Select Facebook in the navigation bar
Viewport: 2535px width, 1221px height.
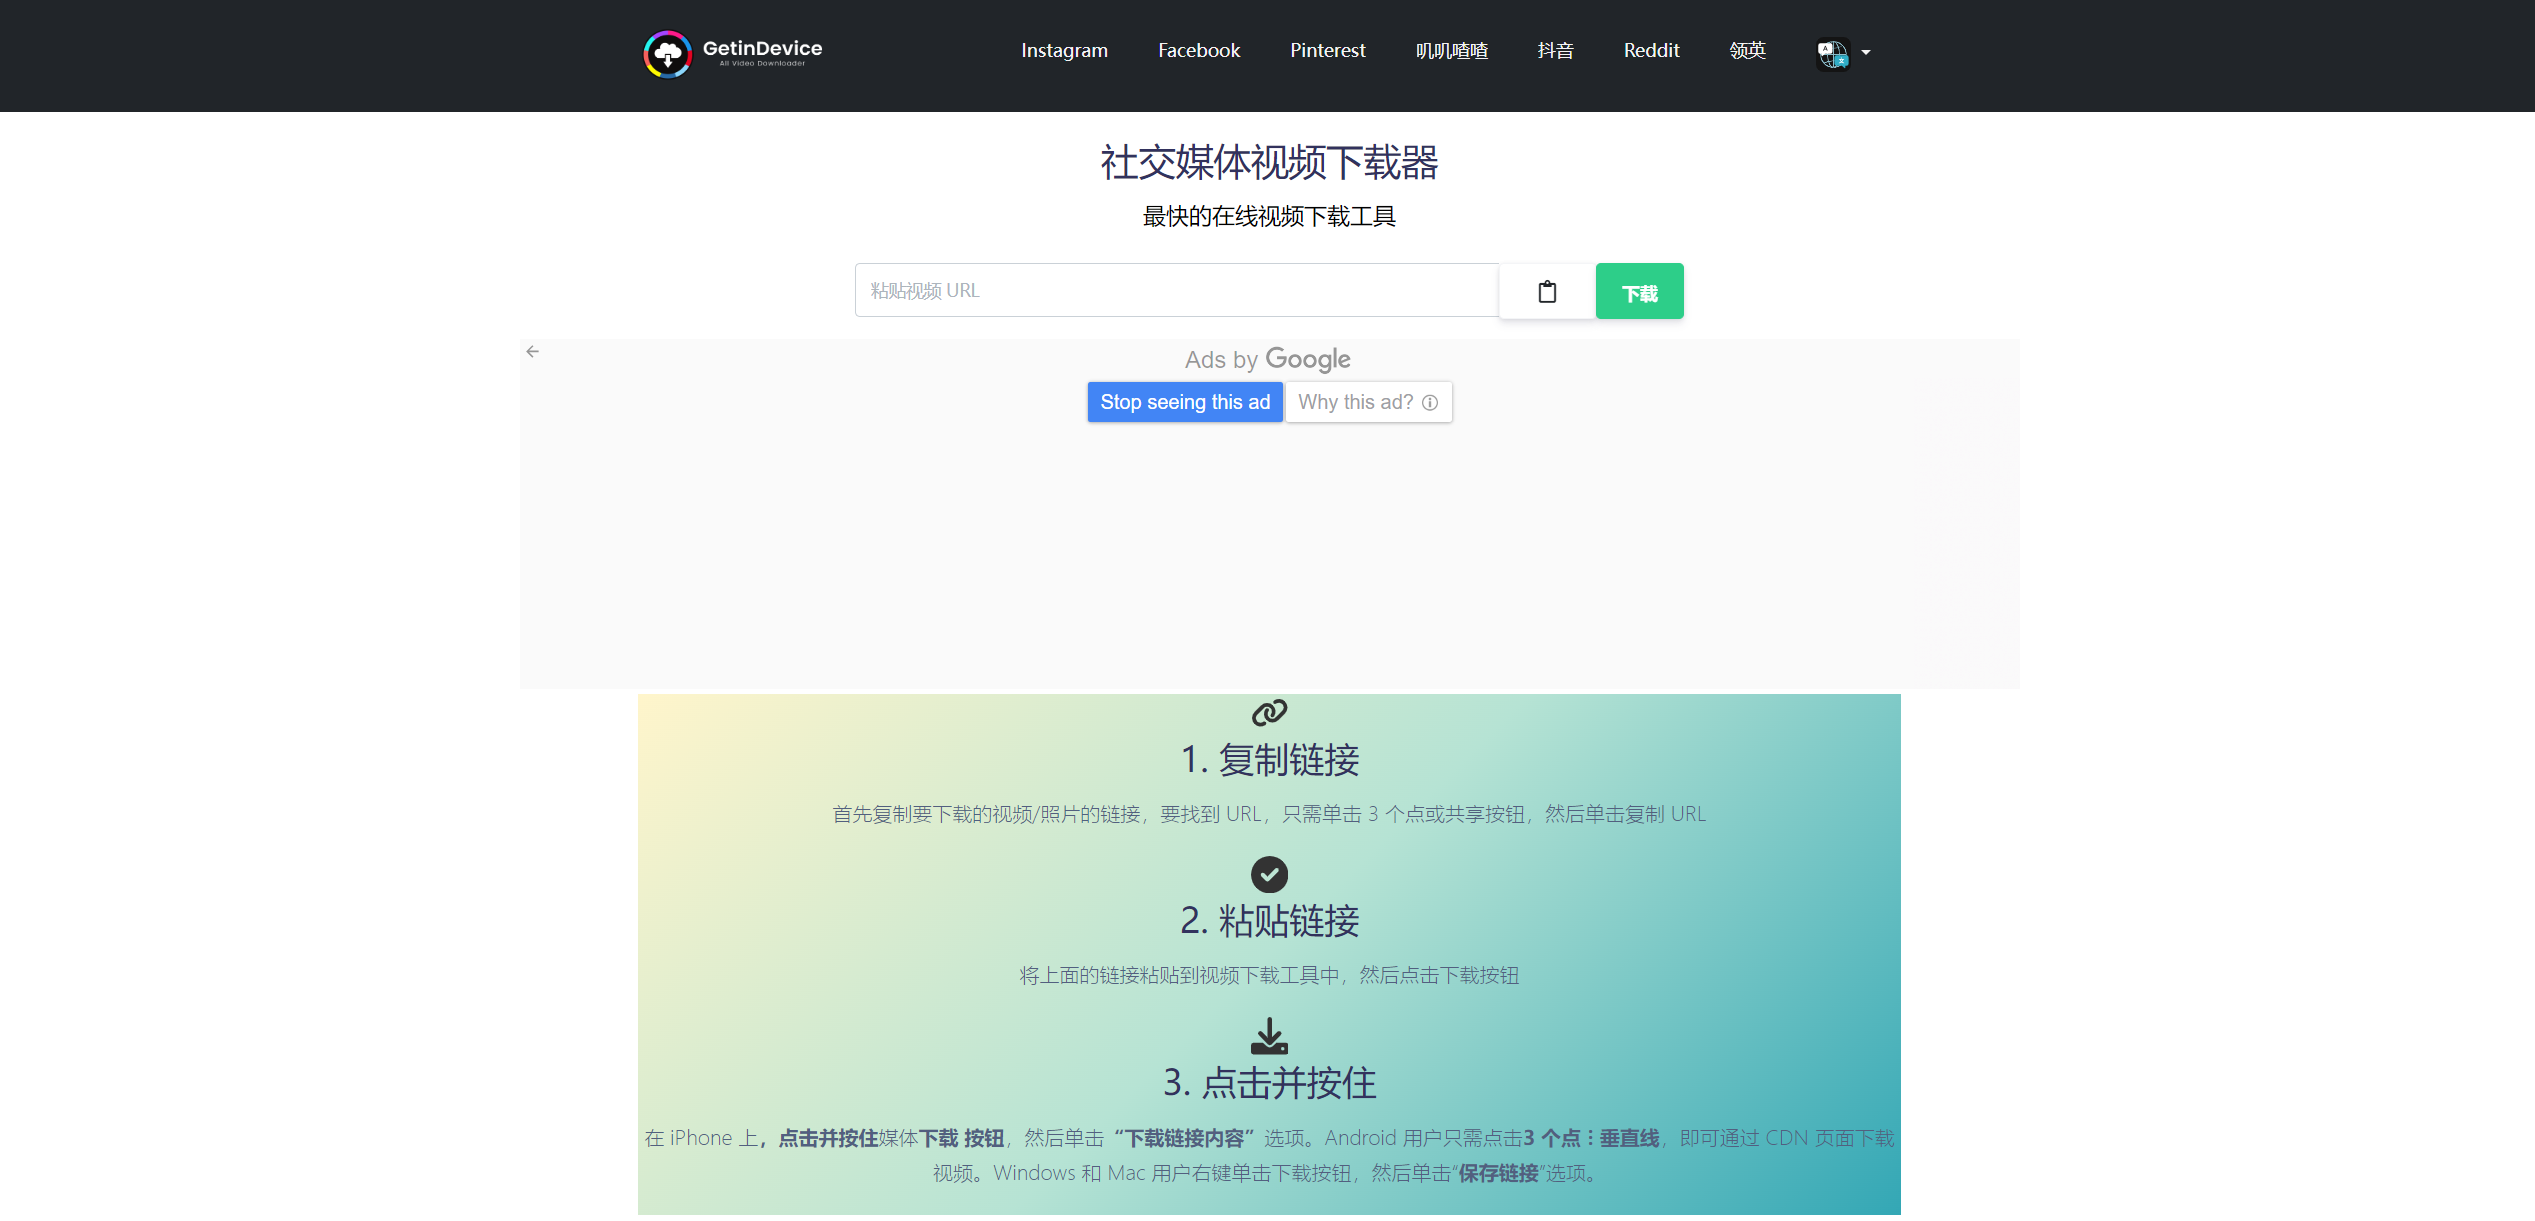(1198, 51)
